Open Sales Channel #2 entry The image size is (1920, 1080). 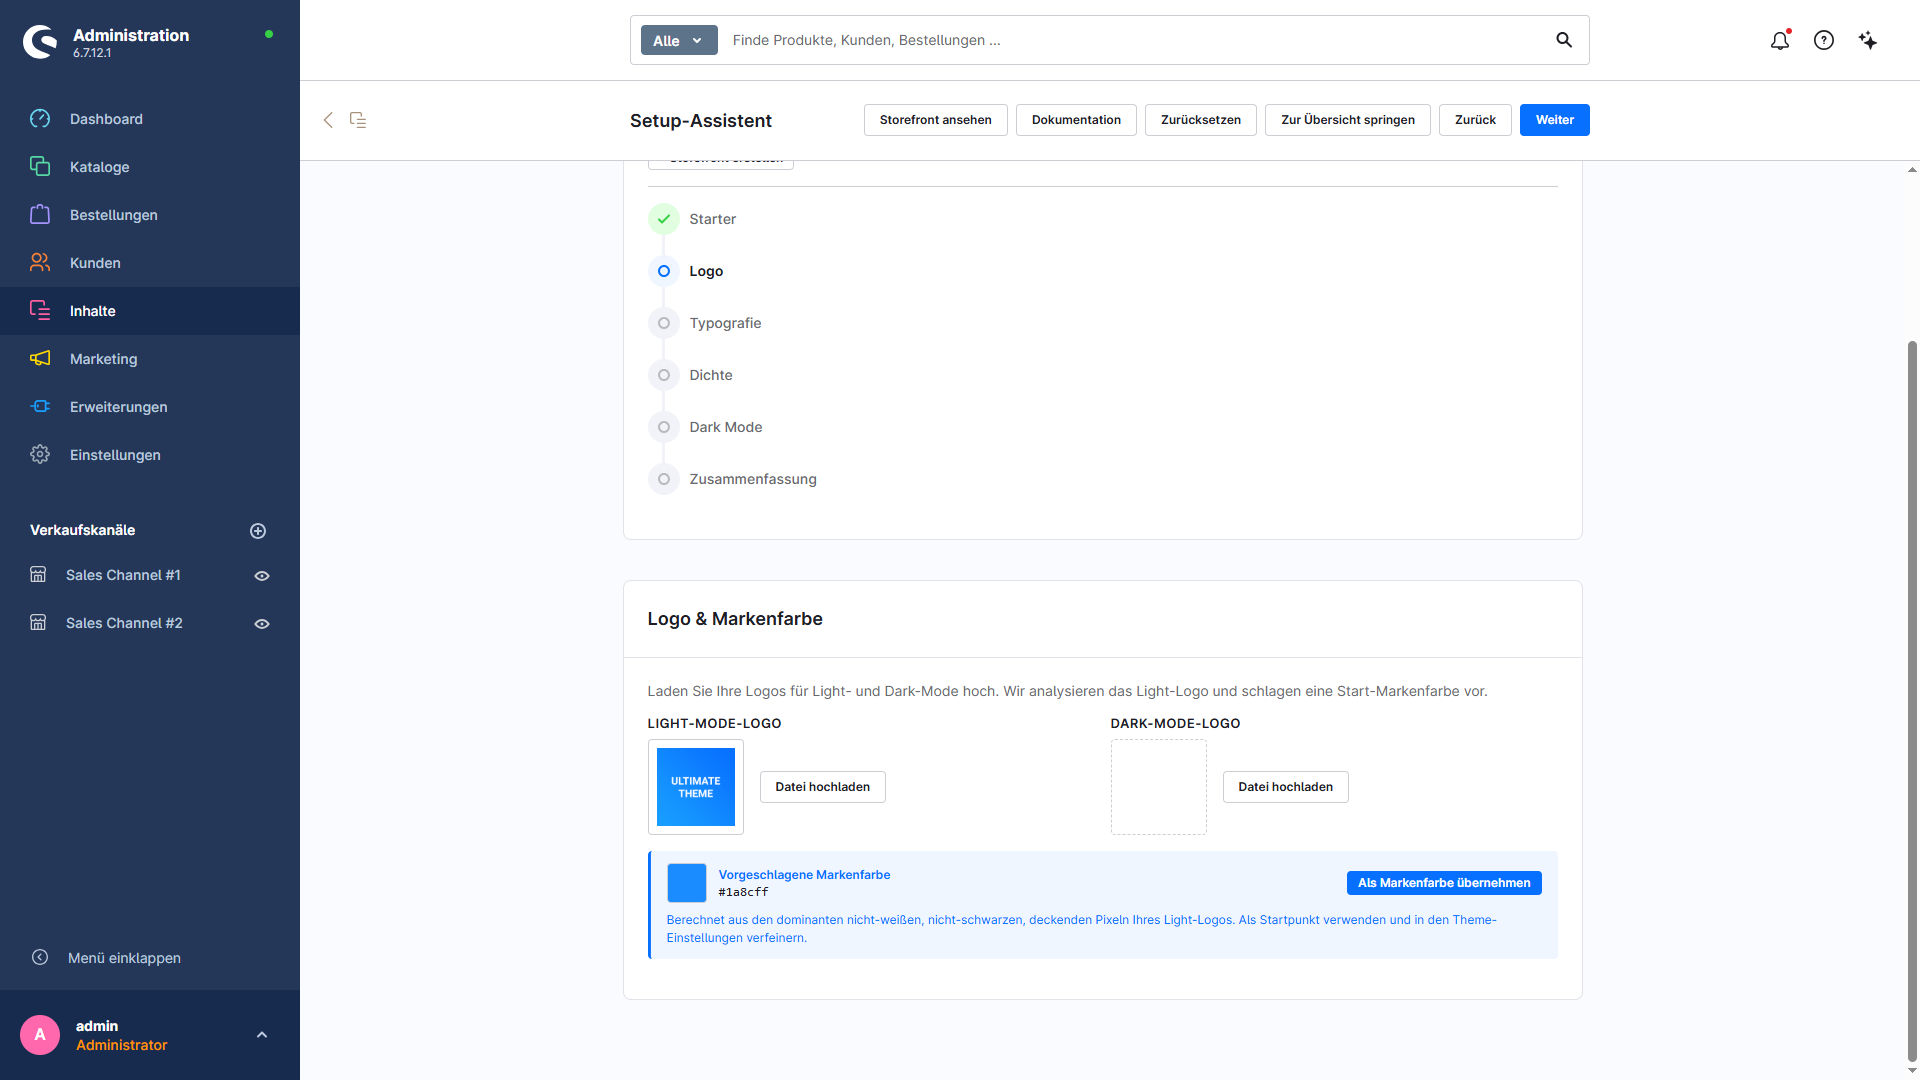124,623
